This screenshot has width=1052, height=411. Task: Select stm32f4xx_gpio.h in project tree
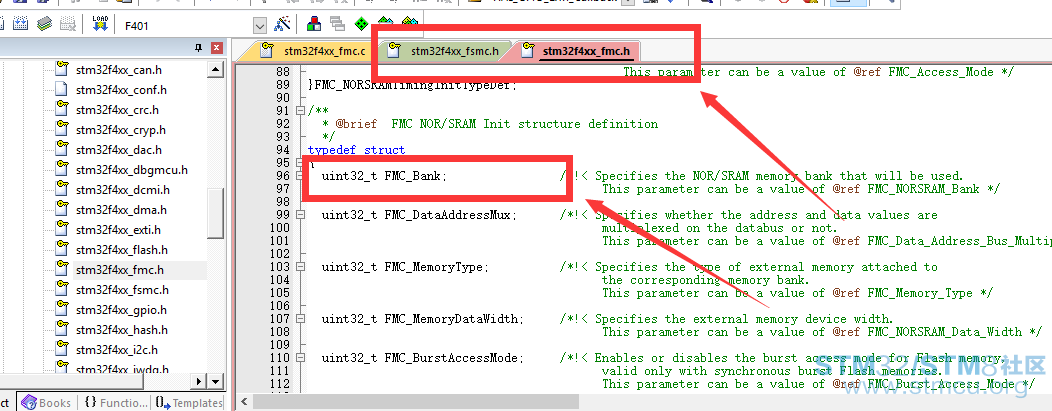121,310
